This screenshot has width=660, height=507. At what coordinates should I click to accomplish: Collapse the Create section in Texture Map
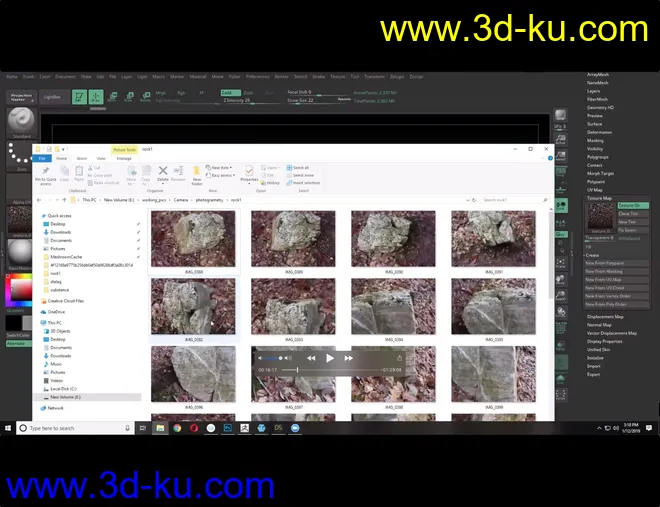592,255
